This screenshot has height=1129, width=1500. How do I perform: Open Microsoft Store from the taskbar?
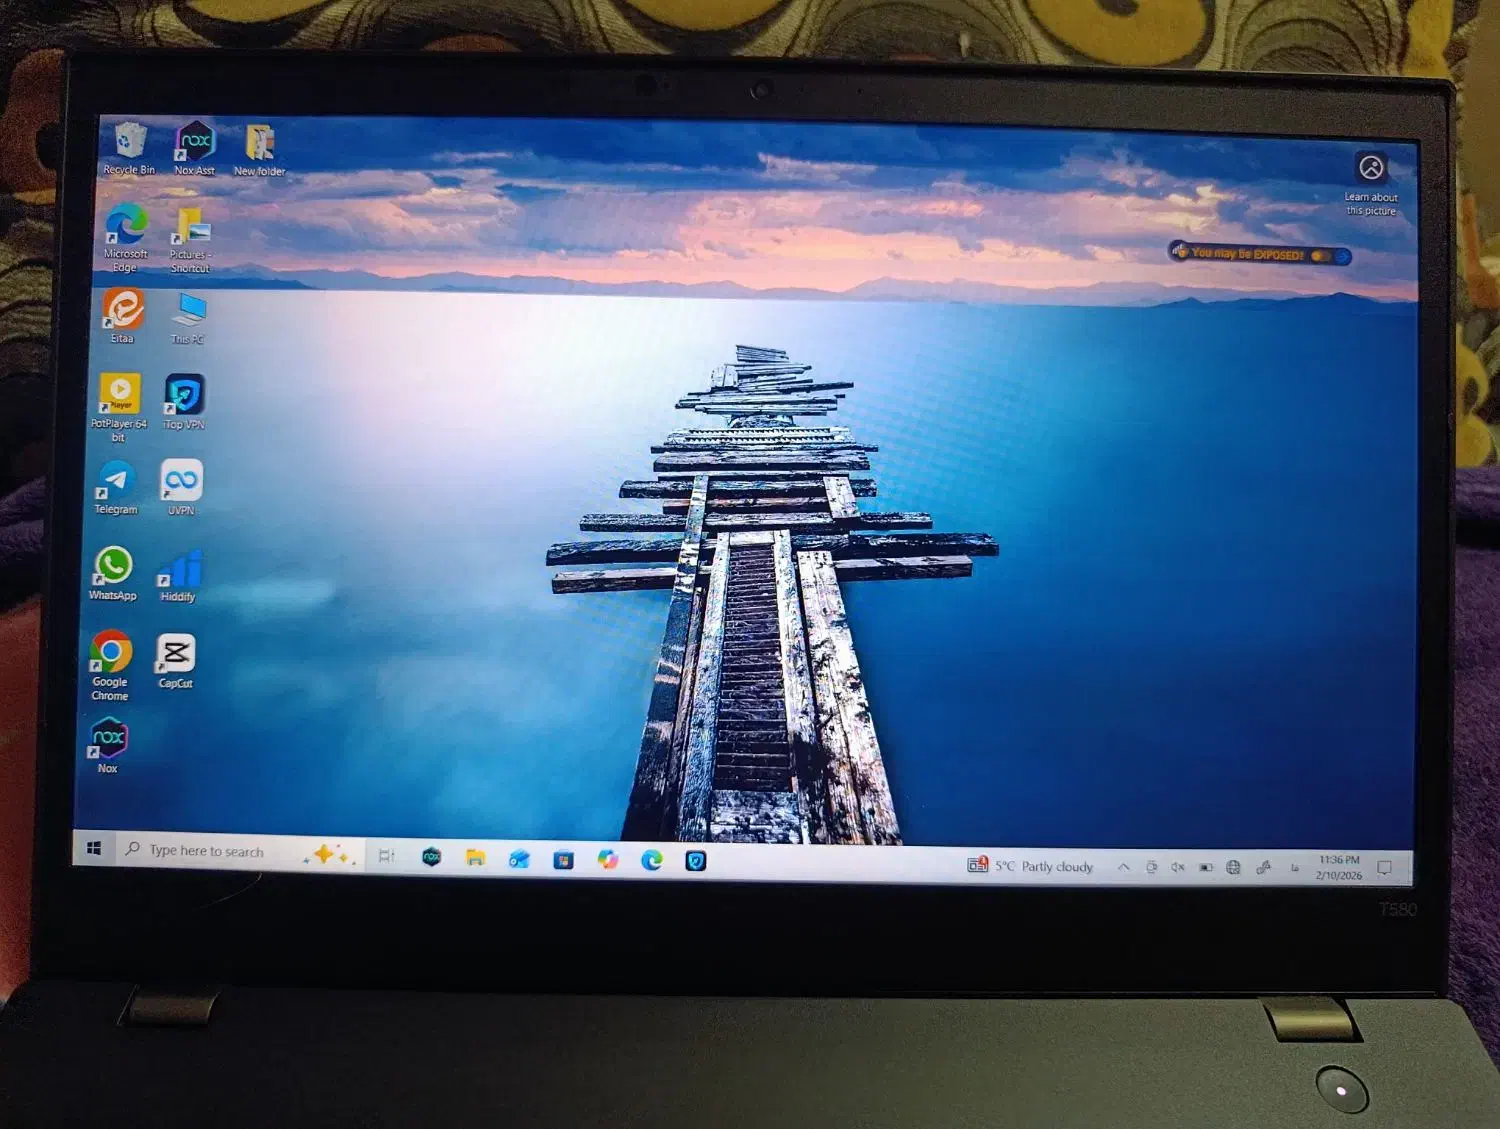point(563,860)
